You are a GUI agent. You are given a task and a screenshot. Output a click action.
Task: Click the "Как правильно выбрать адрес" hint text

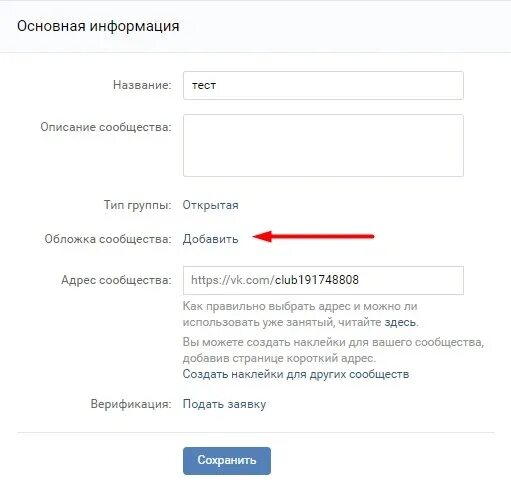pyautogui.click(x=300, y=314)
